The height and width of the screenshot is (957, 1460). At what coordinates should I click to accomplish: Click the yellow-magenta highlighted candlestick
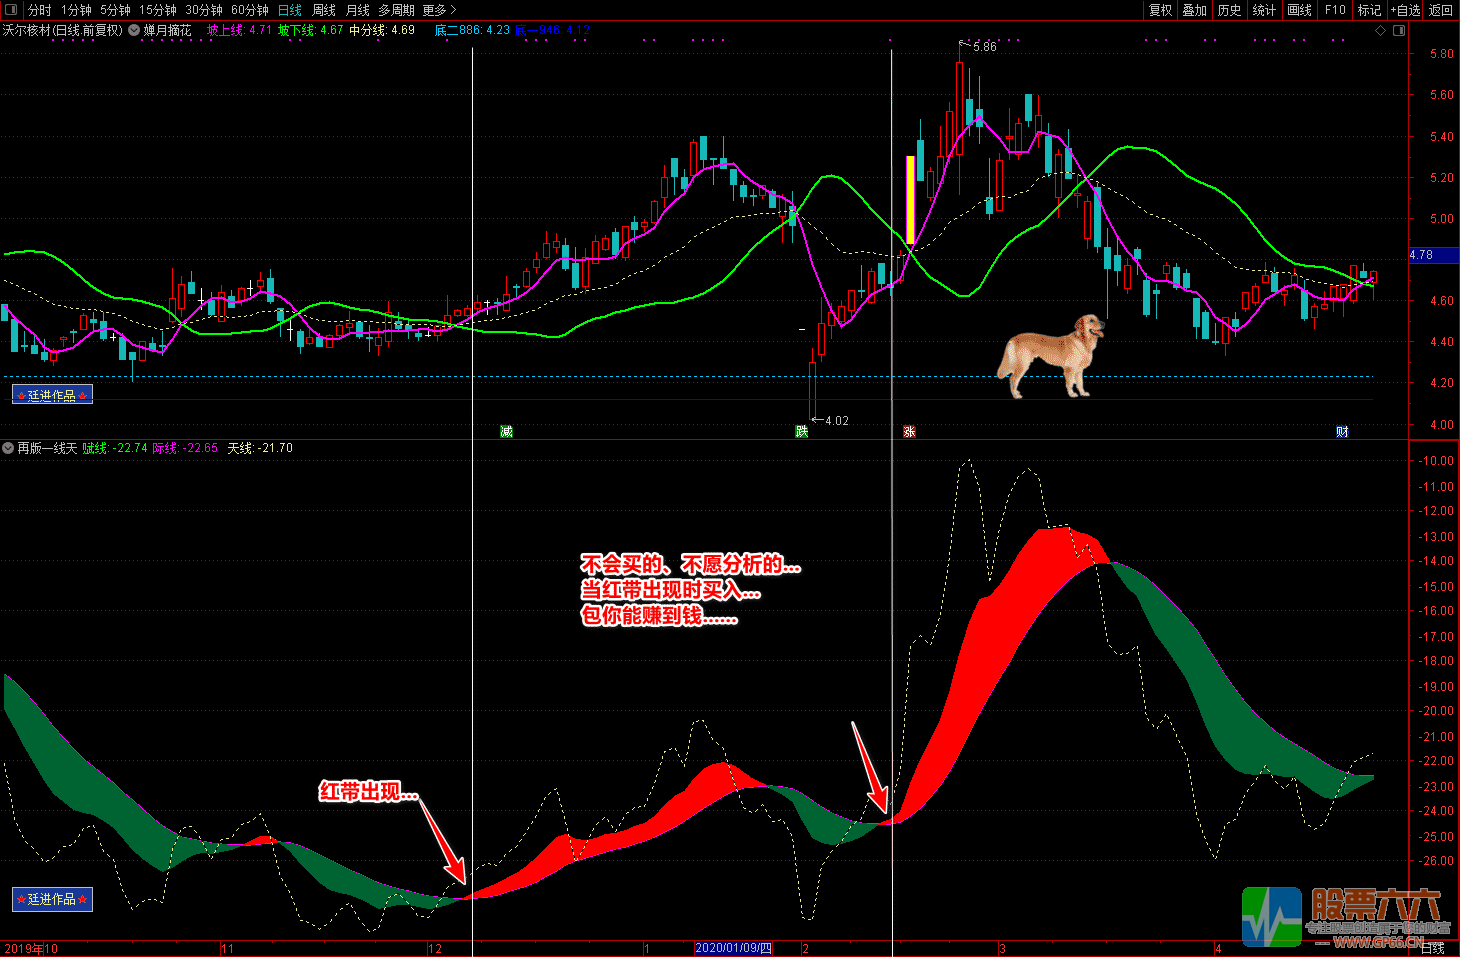coord(910,200)
